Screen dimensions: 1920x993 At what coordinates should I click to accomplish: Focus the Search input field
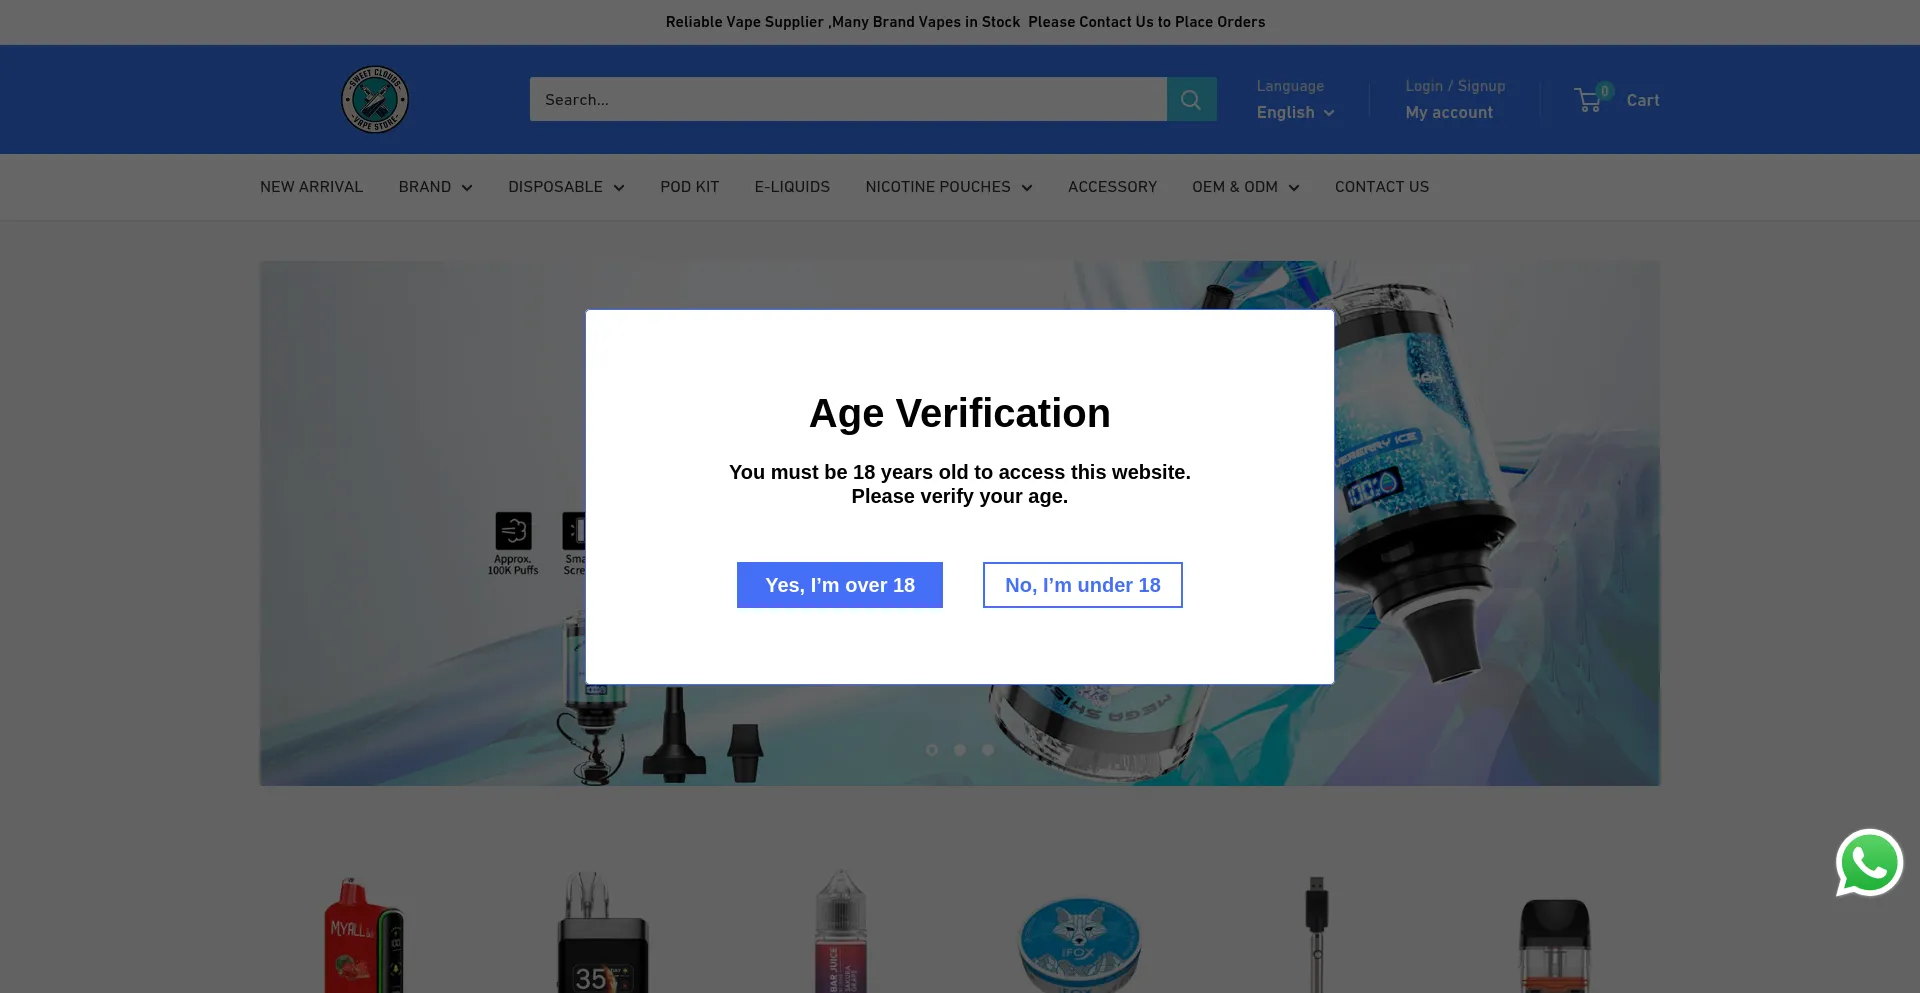(847, 99)
